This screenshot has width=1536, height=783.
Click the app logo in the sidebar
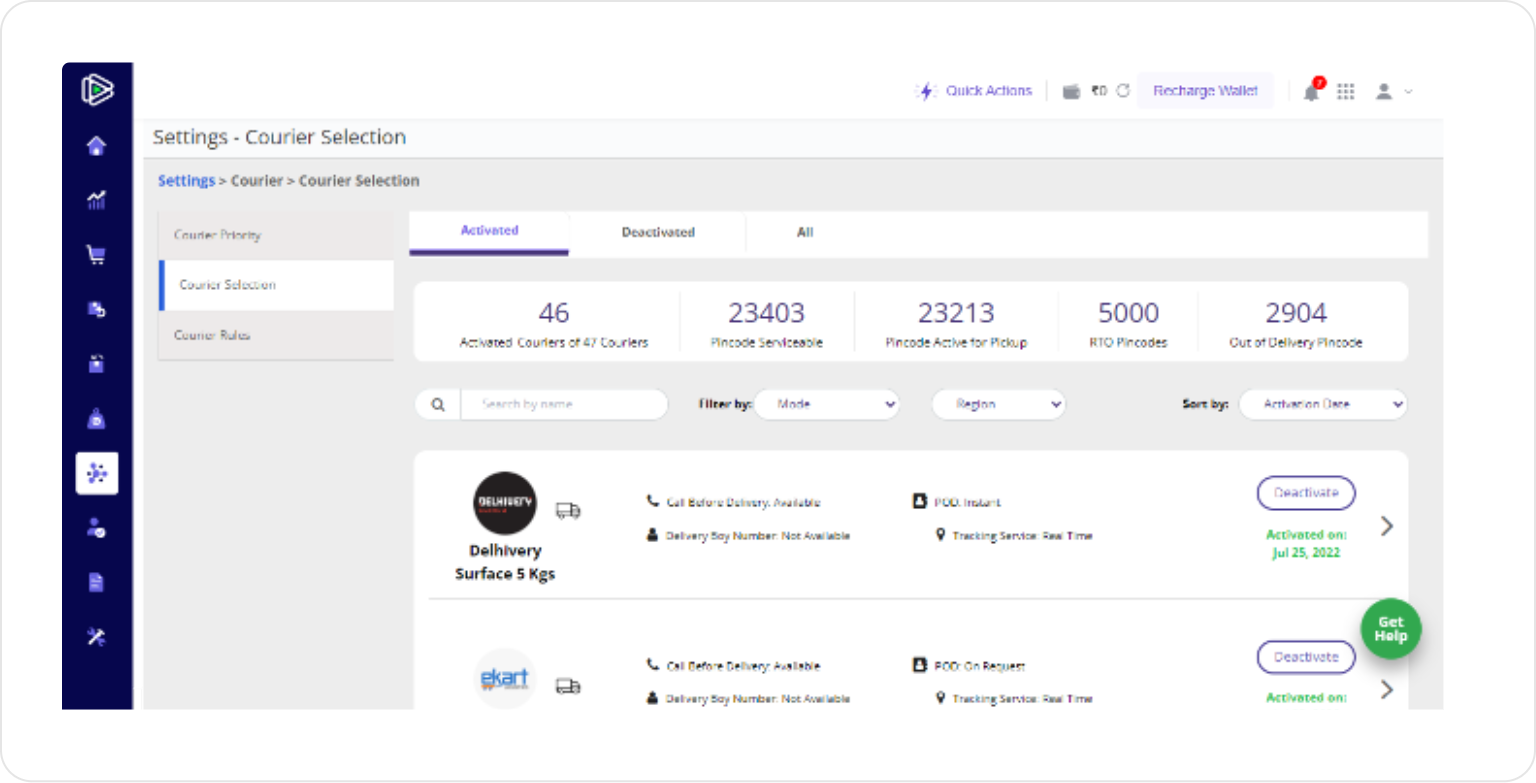click(97, 91)
